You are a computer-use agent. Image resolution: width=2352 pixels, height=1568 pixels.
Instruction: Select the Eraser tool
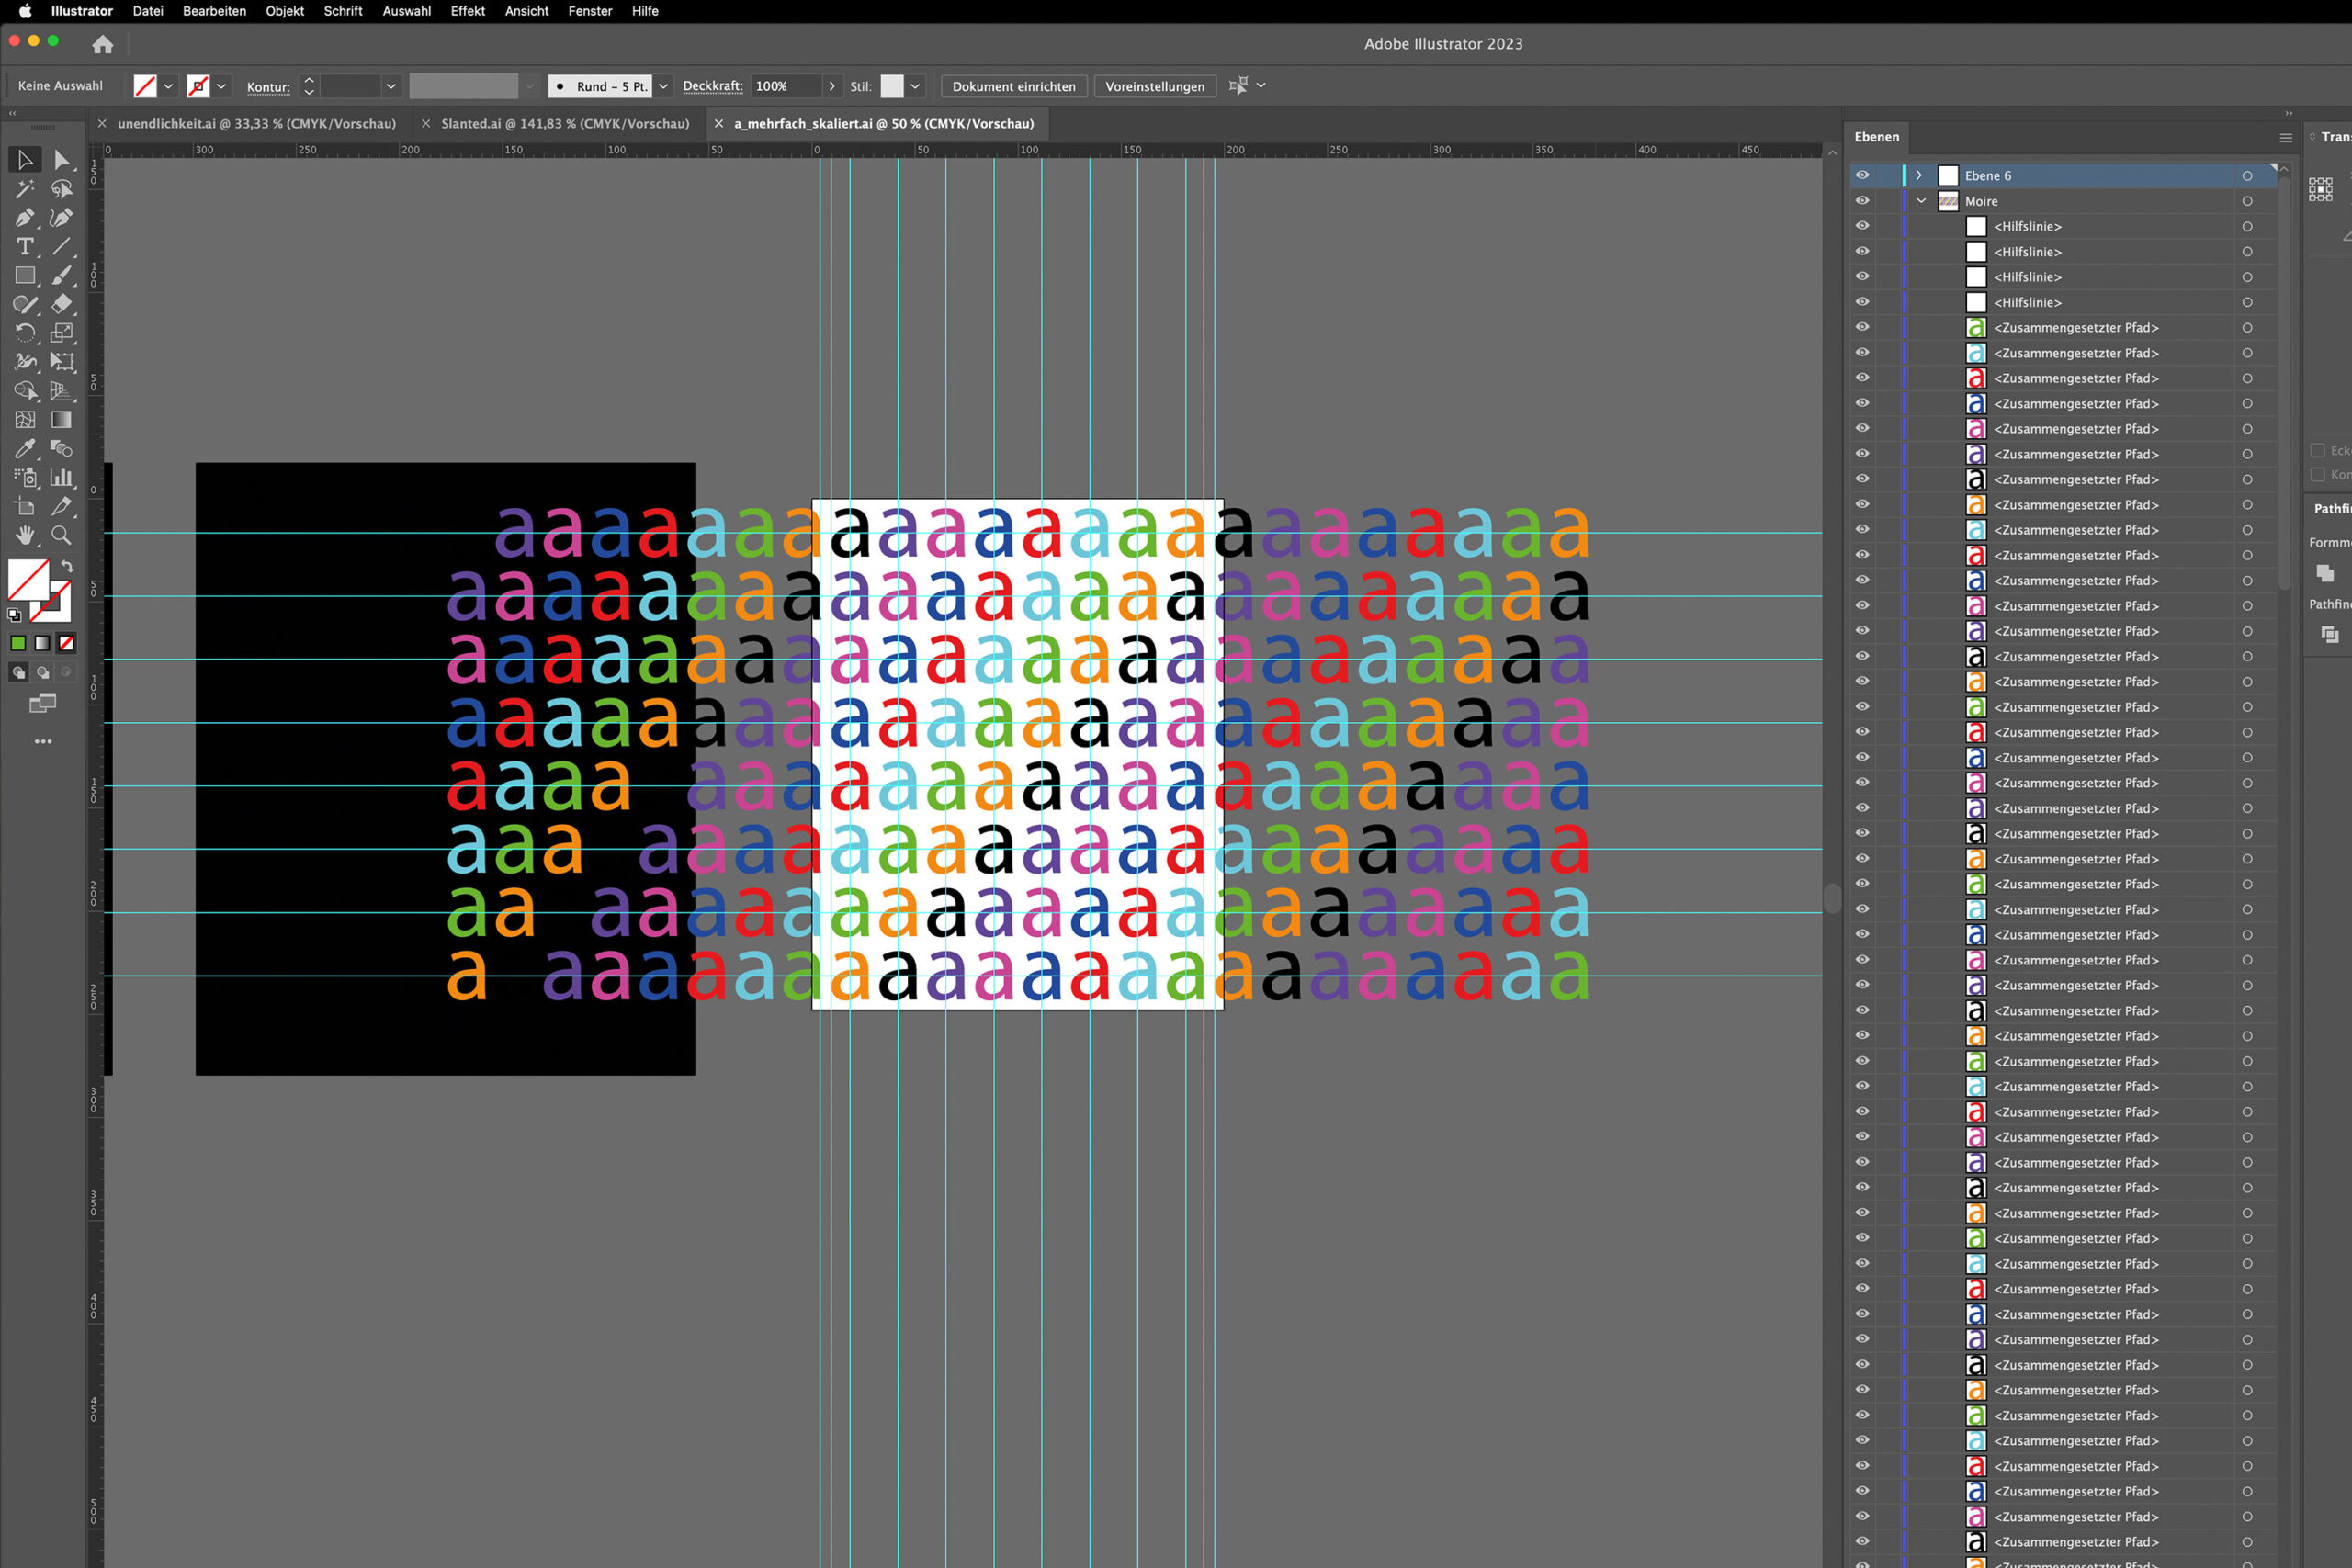(x=61, y=304)
